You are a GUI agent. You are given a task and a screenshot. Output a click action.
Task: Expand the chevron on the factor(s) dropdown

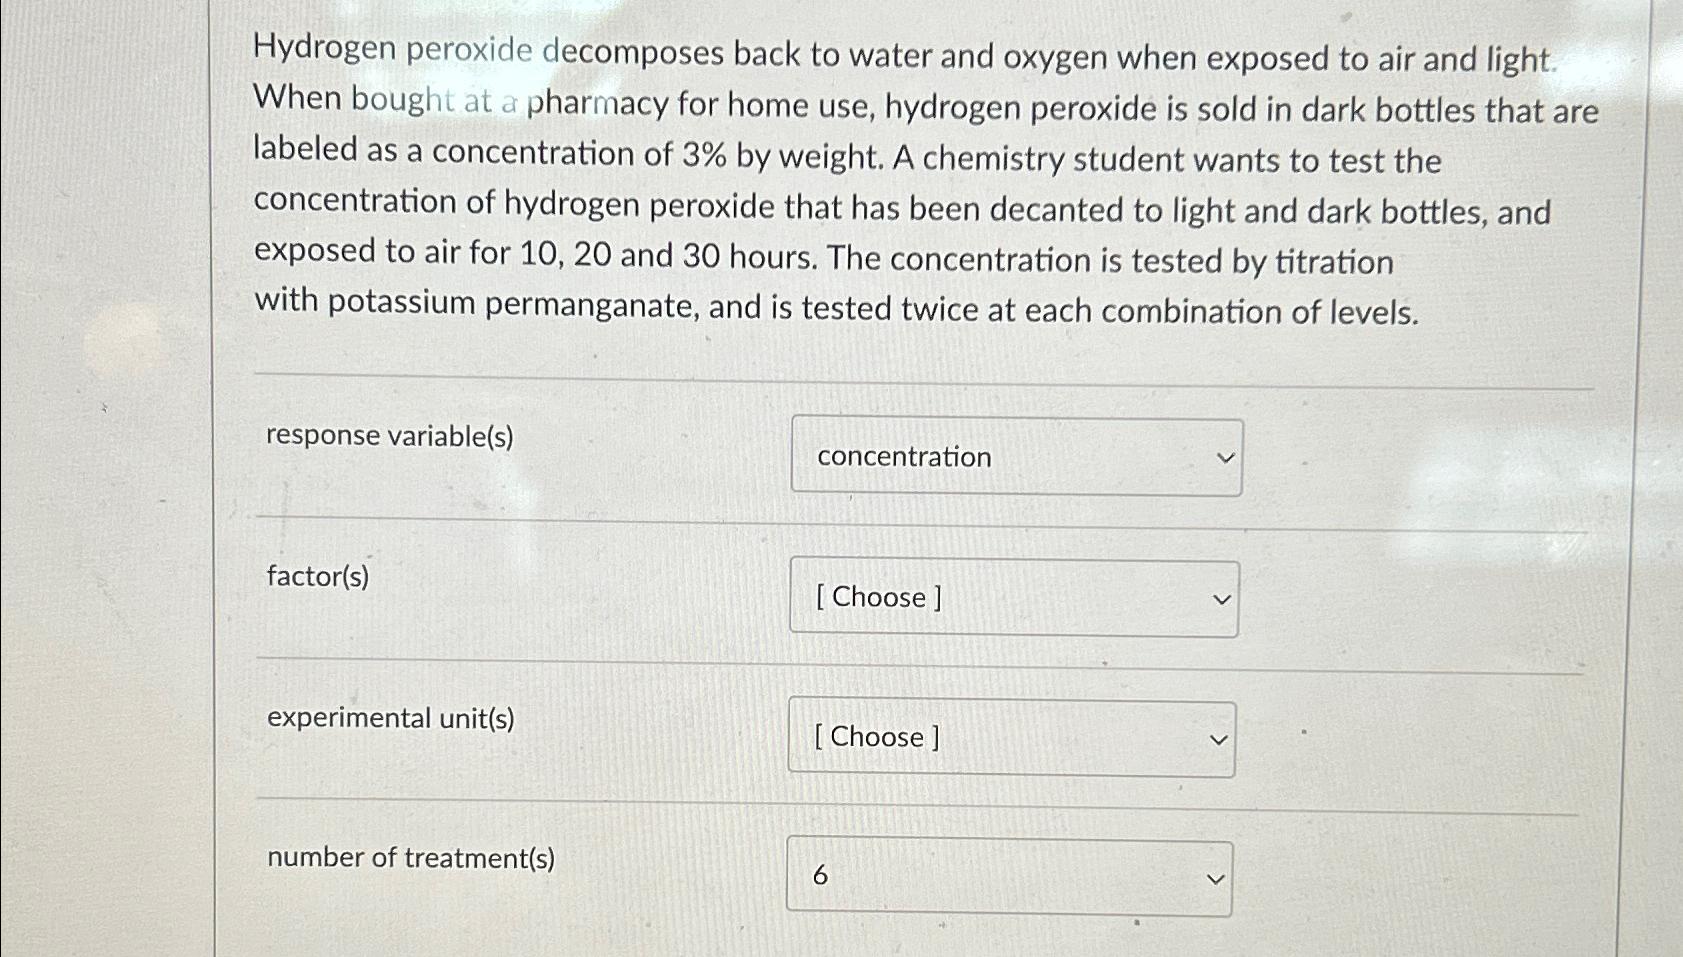pos(1221,599)
